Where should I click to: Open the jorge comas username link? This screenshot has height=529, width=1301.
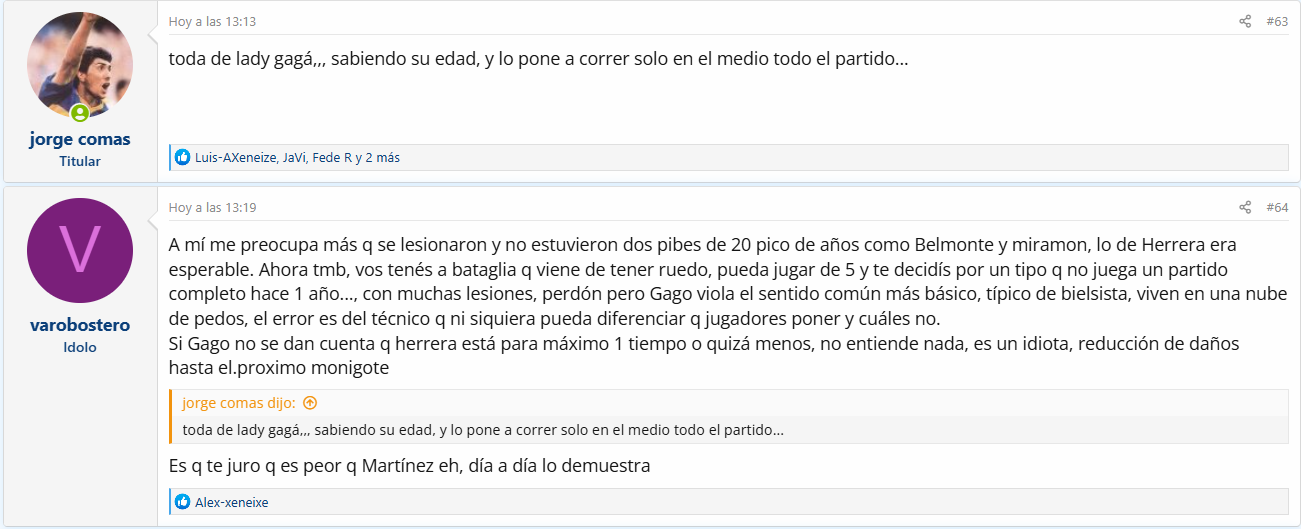pyautogui.click(x=80, y=139)
